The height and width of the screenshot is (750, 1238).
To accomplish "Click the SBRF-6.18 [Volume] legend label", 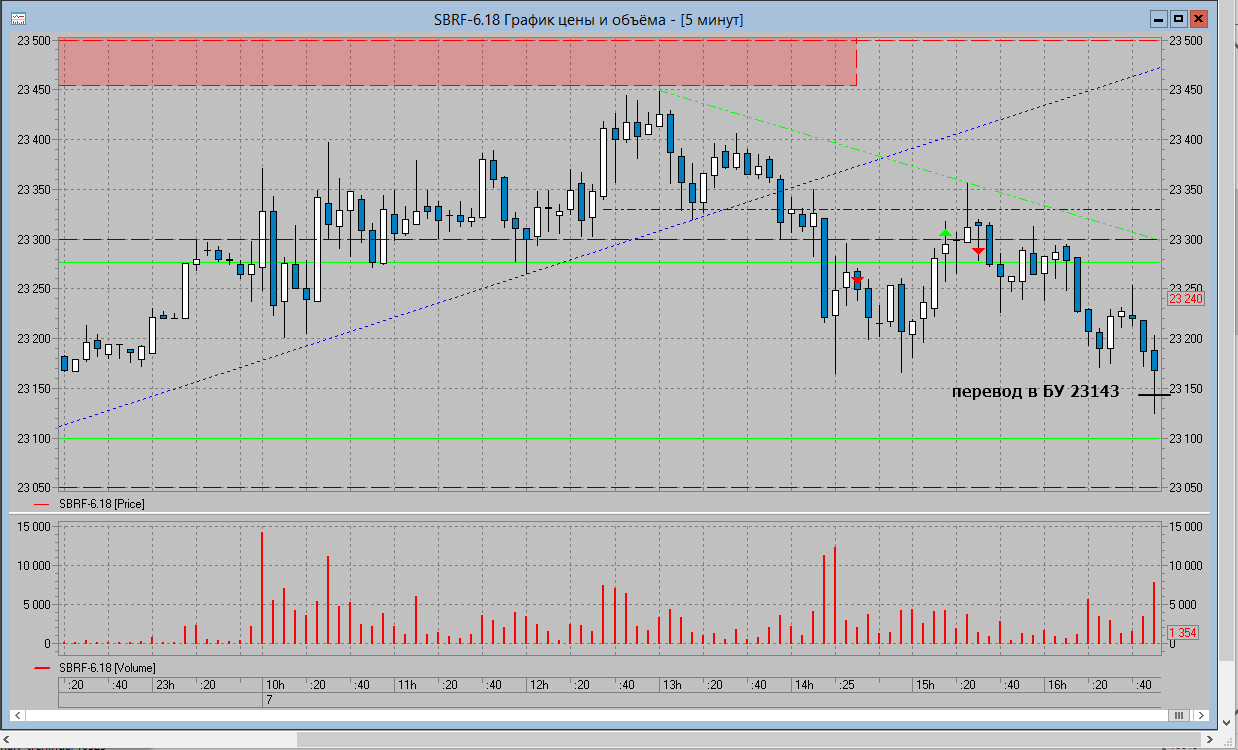I will coord(107,666).
